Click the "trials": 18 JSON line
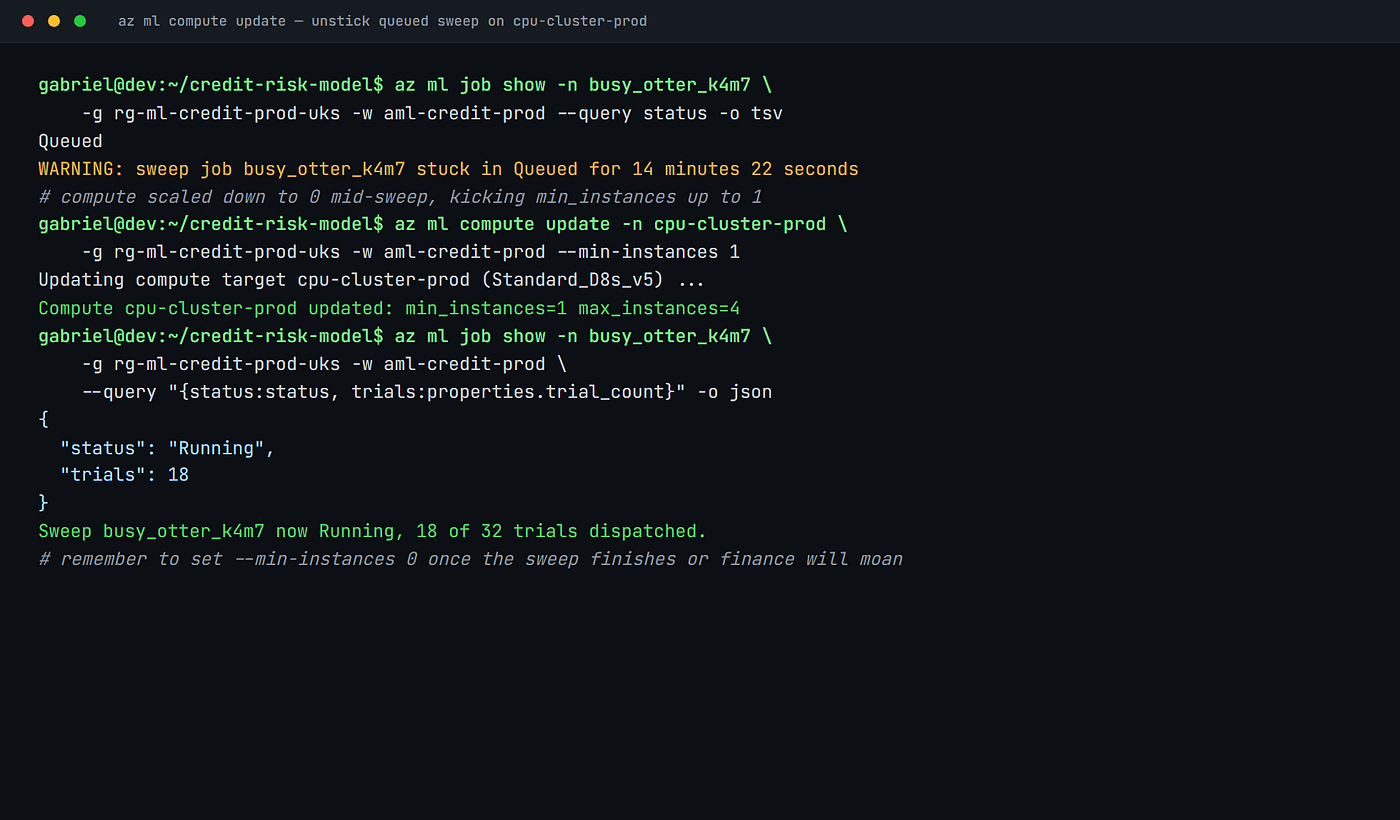The image size is (1400, 820). (124, 475)
